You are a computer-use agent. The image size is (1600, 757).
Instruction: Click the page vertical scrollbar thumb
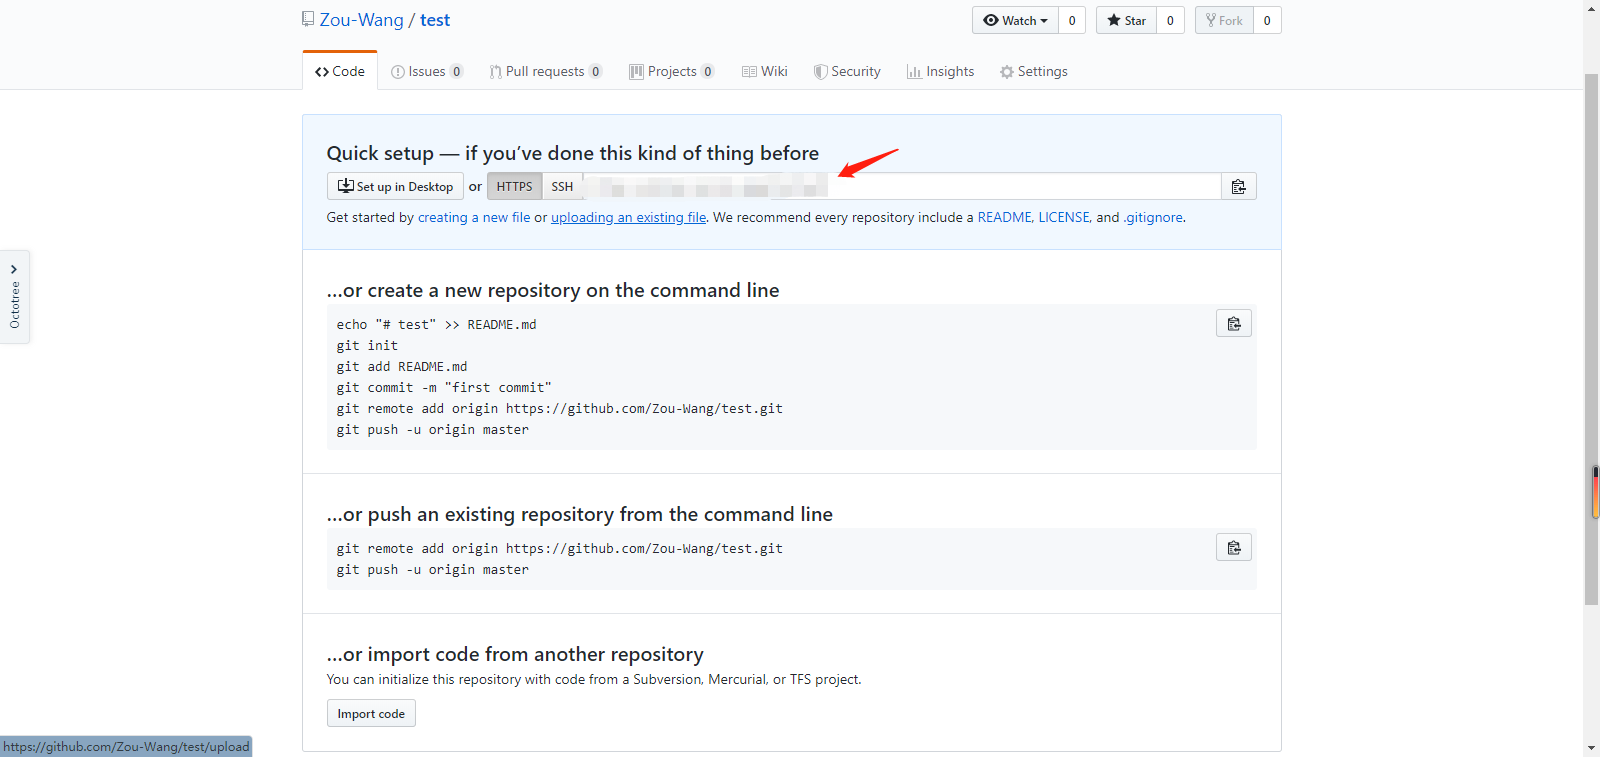click(x=1591, y=340)
